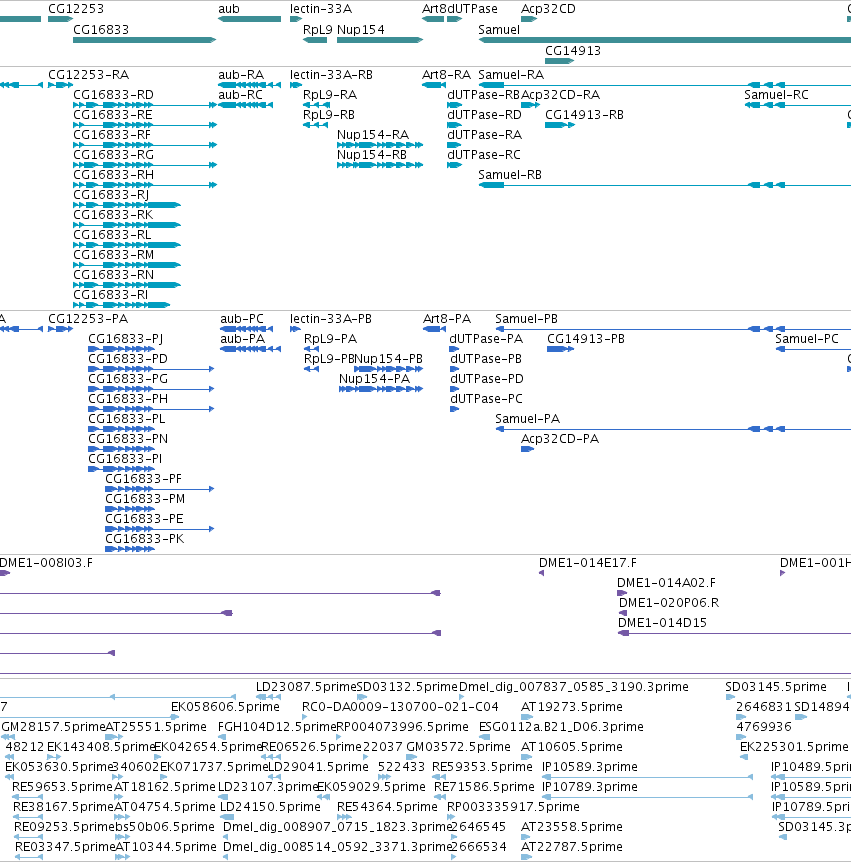The height and width of the screenshot is (862, 851).
Task: Select the dUTPase-RD transcript label
Action: (x=484, y=114)
